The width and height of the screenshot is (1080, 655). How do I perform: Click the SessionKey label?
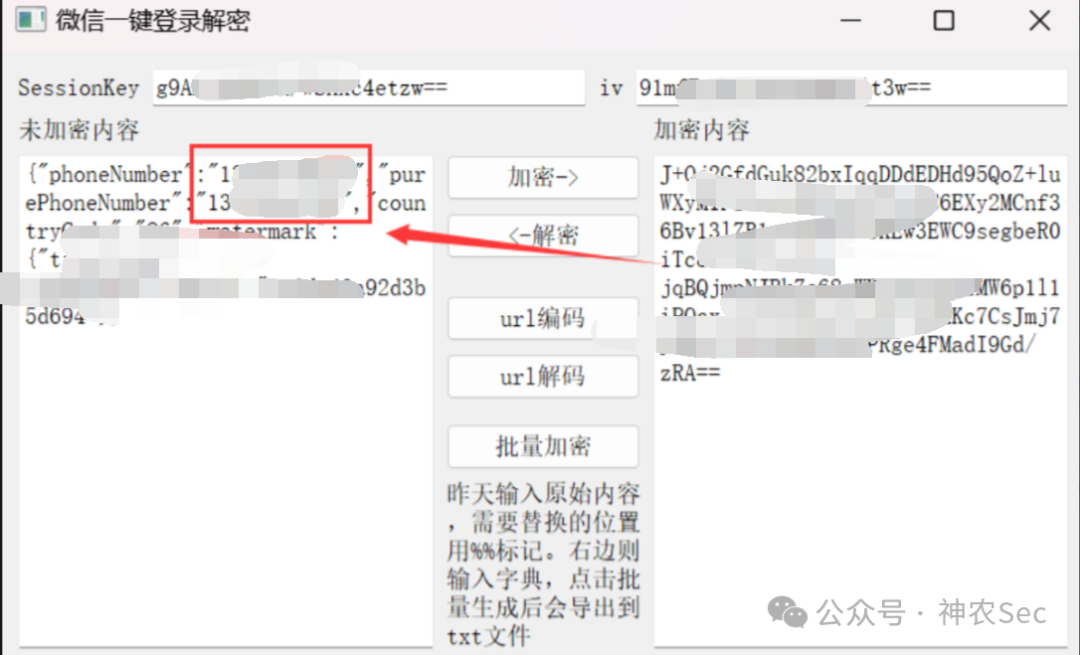[79, 88]
